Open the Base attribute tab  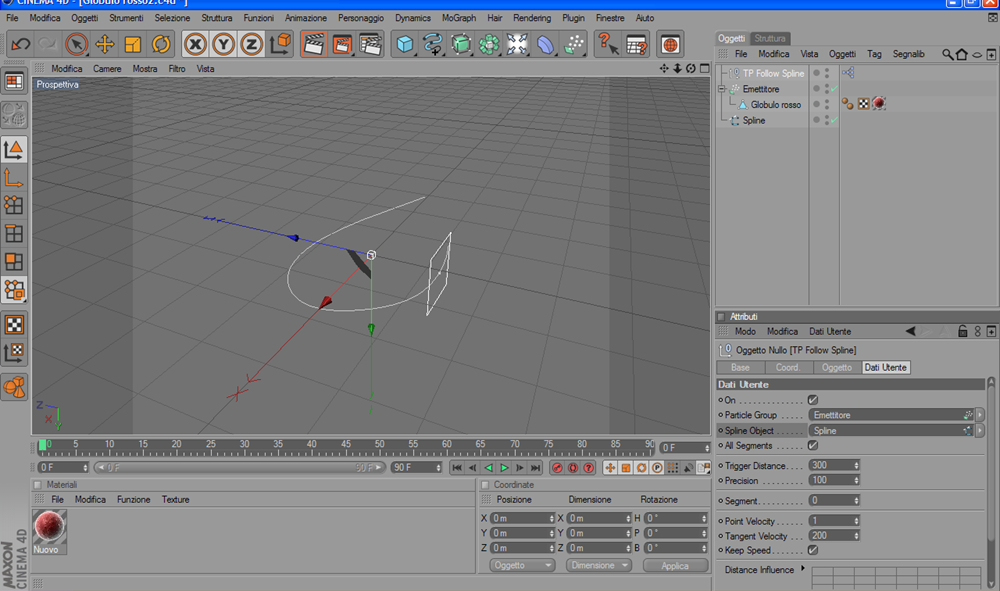point(740,367)
